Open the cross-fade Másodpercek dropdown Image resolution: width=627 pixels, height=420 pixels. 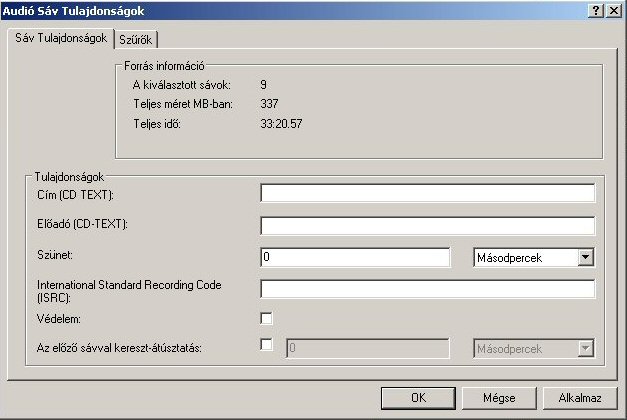coord(586,348)
